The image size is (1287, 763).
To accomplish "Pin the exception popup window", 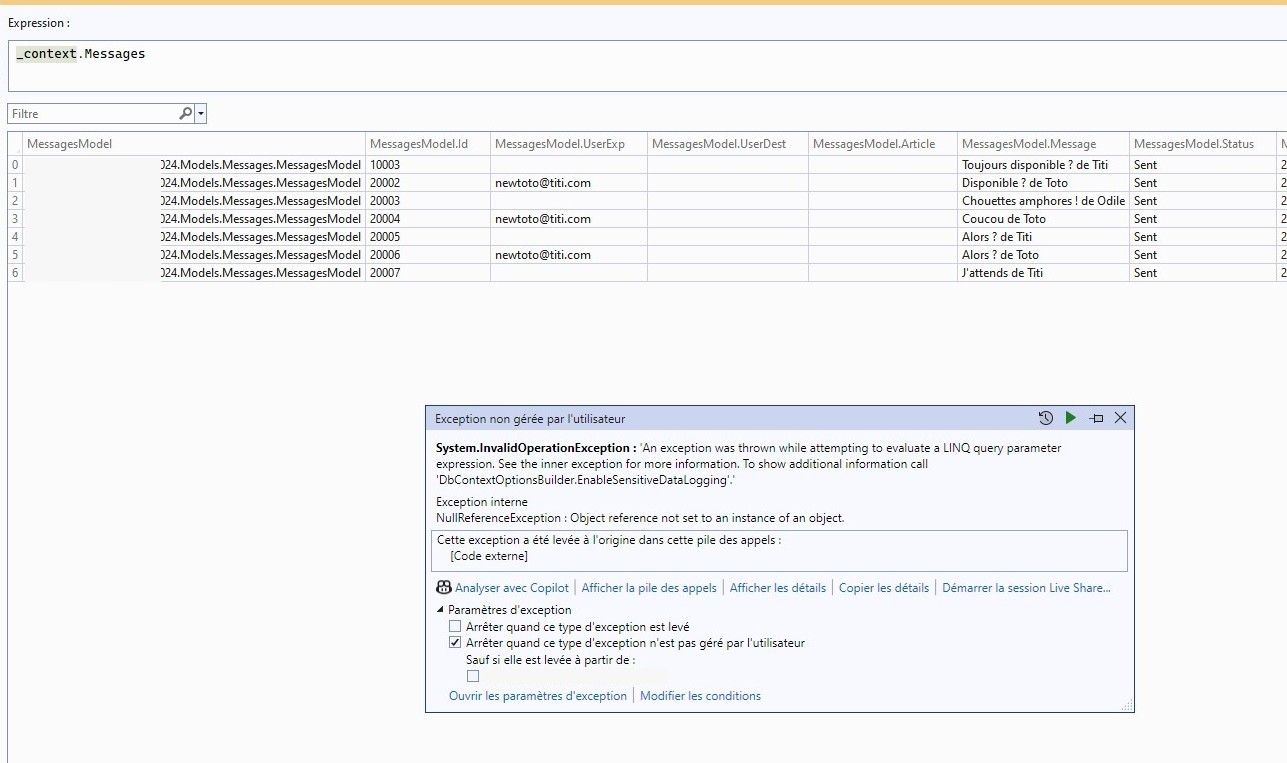I will point(1096,418).
